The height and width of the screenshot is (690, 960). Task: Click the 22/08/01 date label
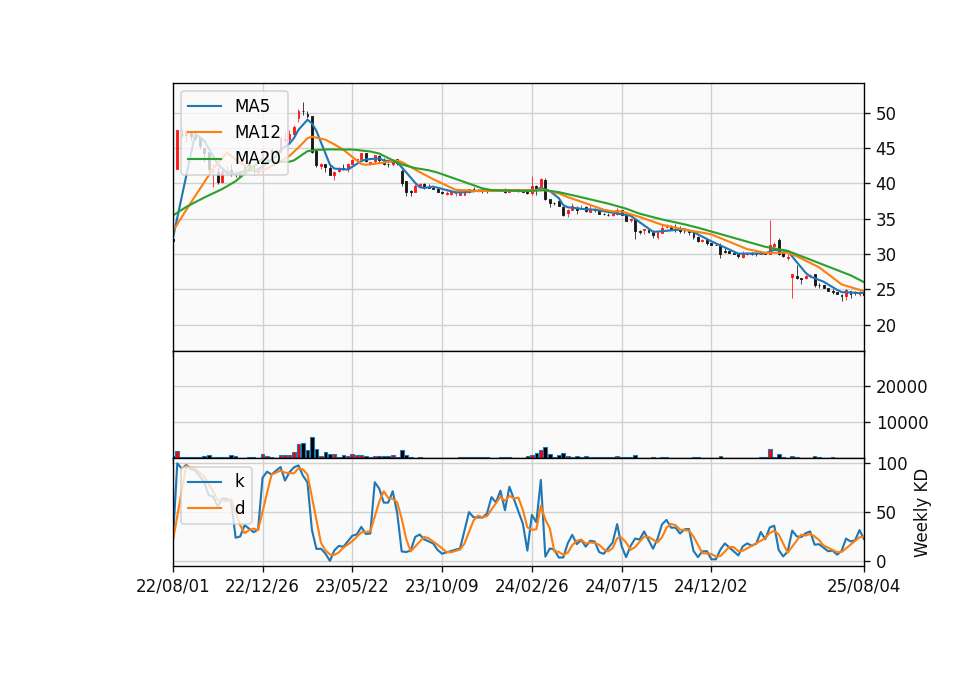coord(172,586)
